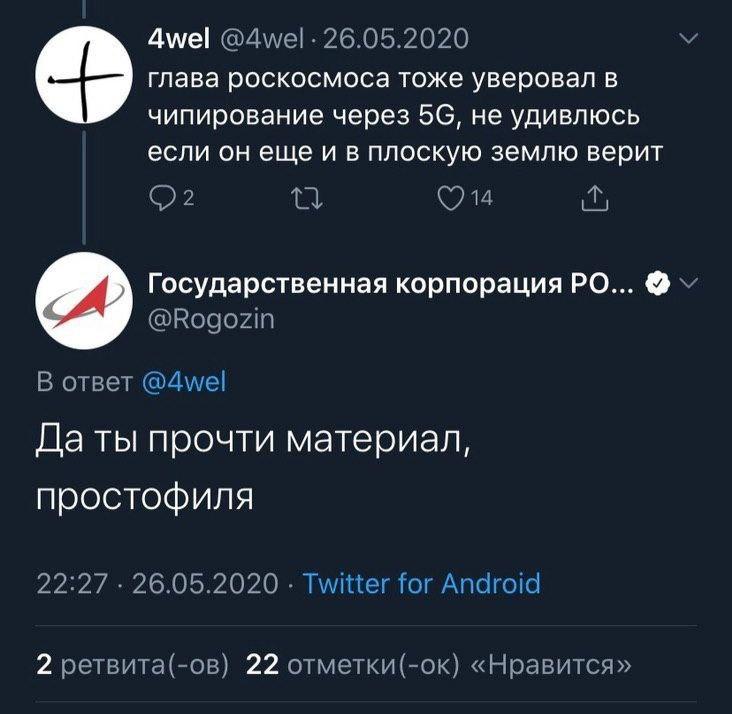732x714 pixels.
Task: Share 4wel's tweet via the share icon
Action: coord(594,199)
